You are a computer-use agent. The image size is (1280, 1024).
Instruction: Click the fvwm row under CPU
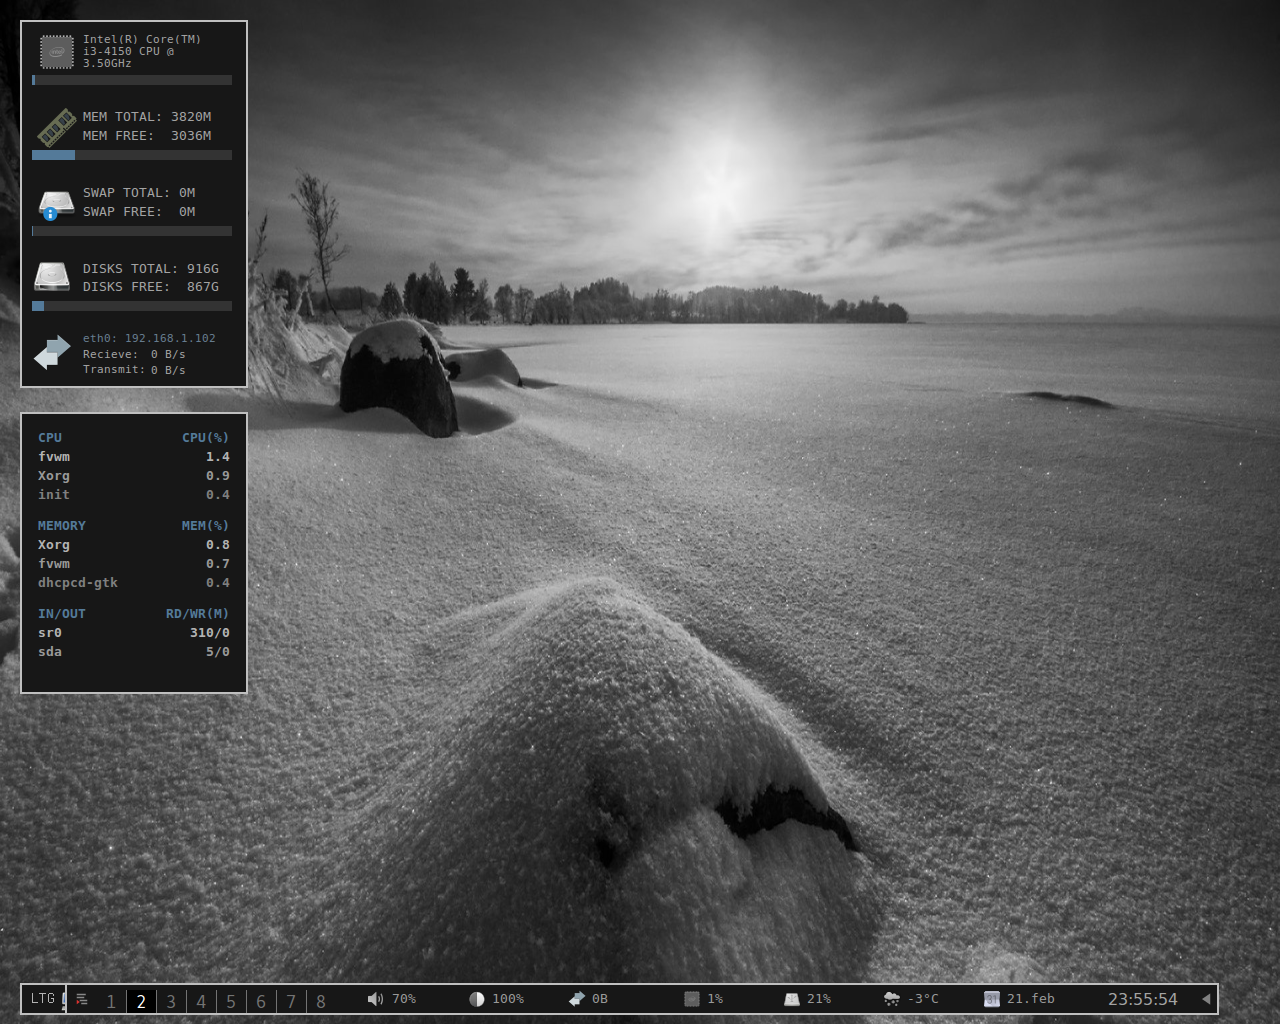[134, 457]
